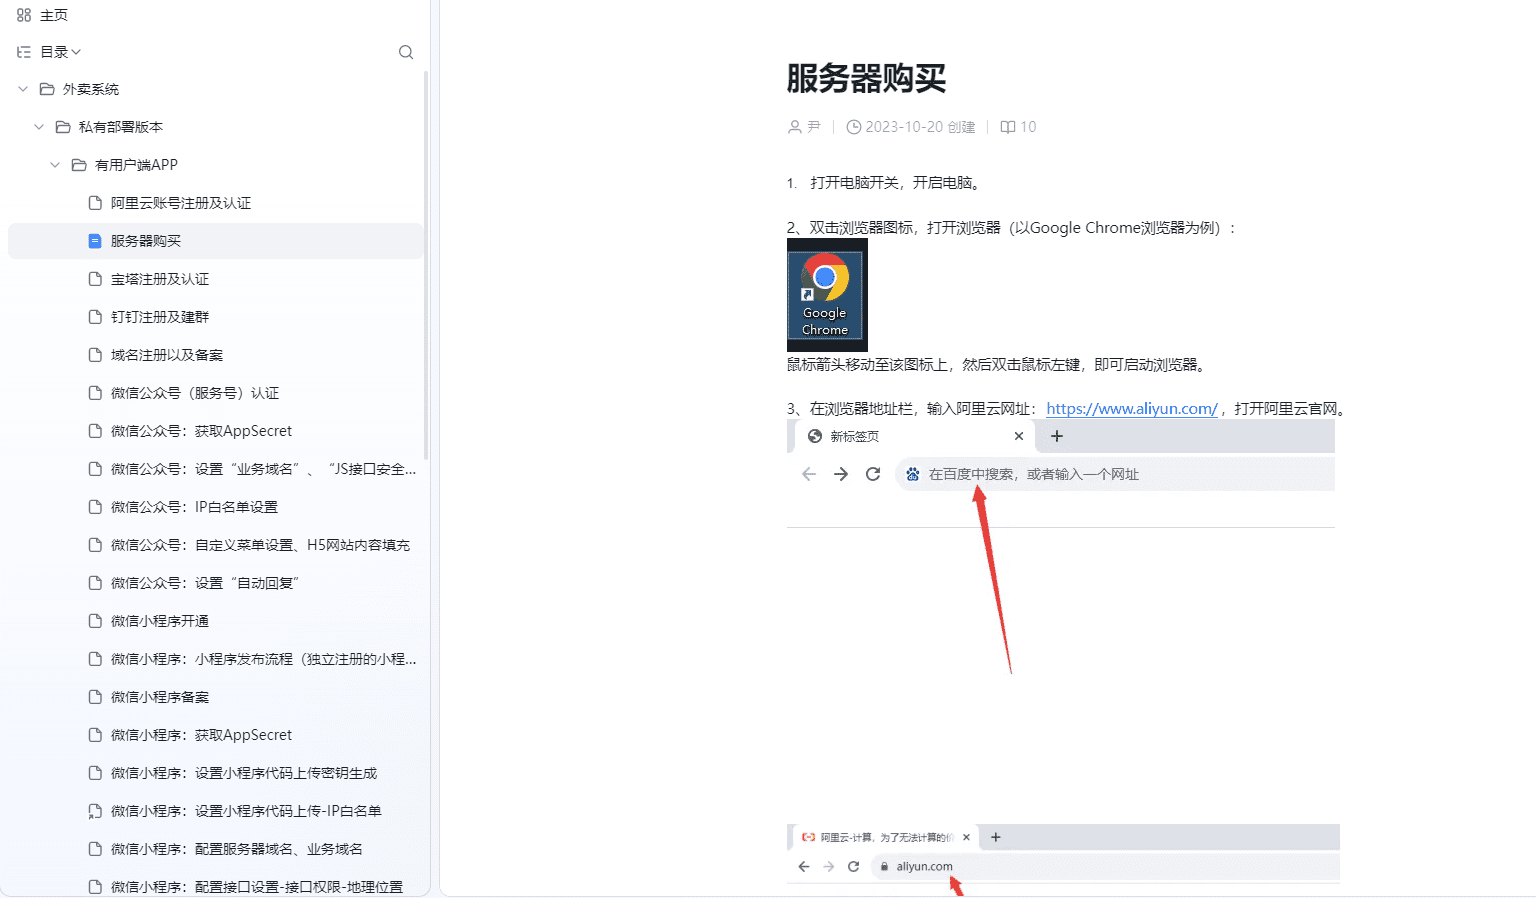Open the aliyun.com hyperlink

click(1131, 408)
